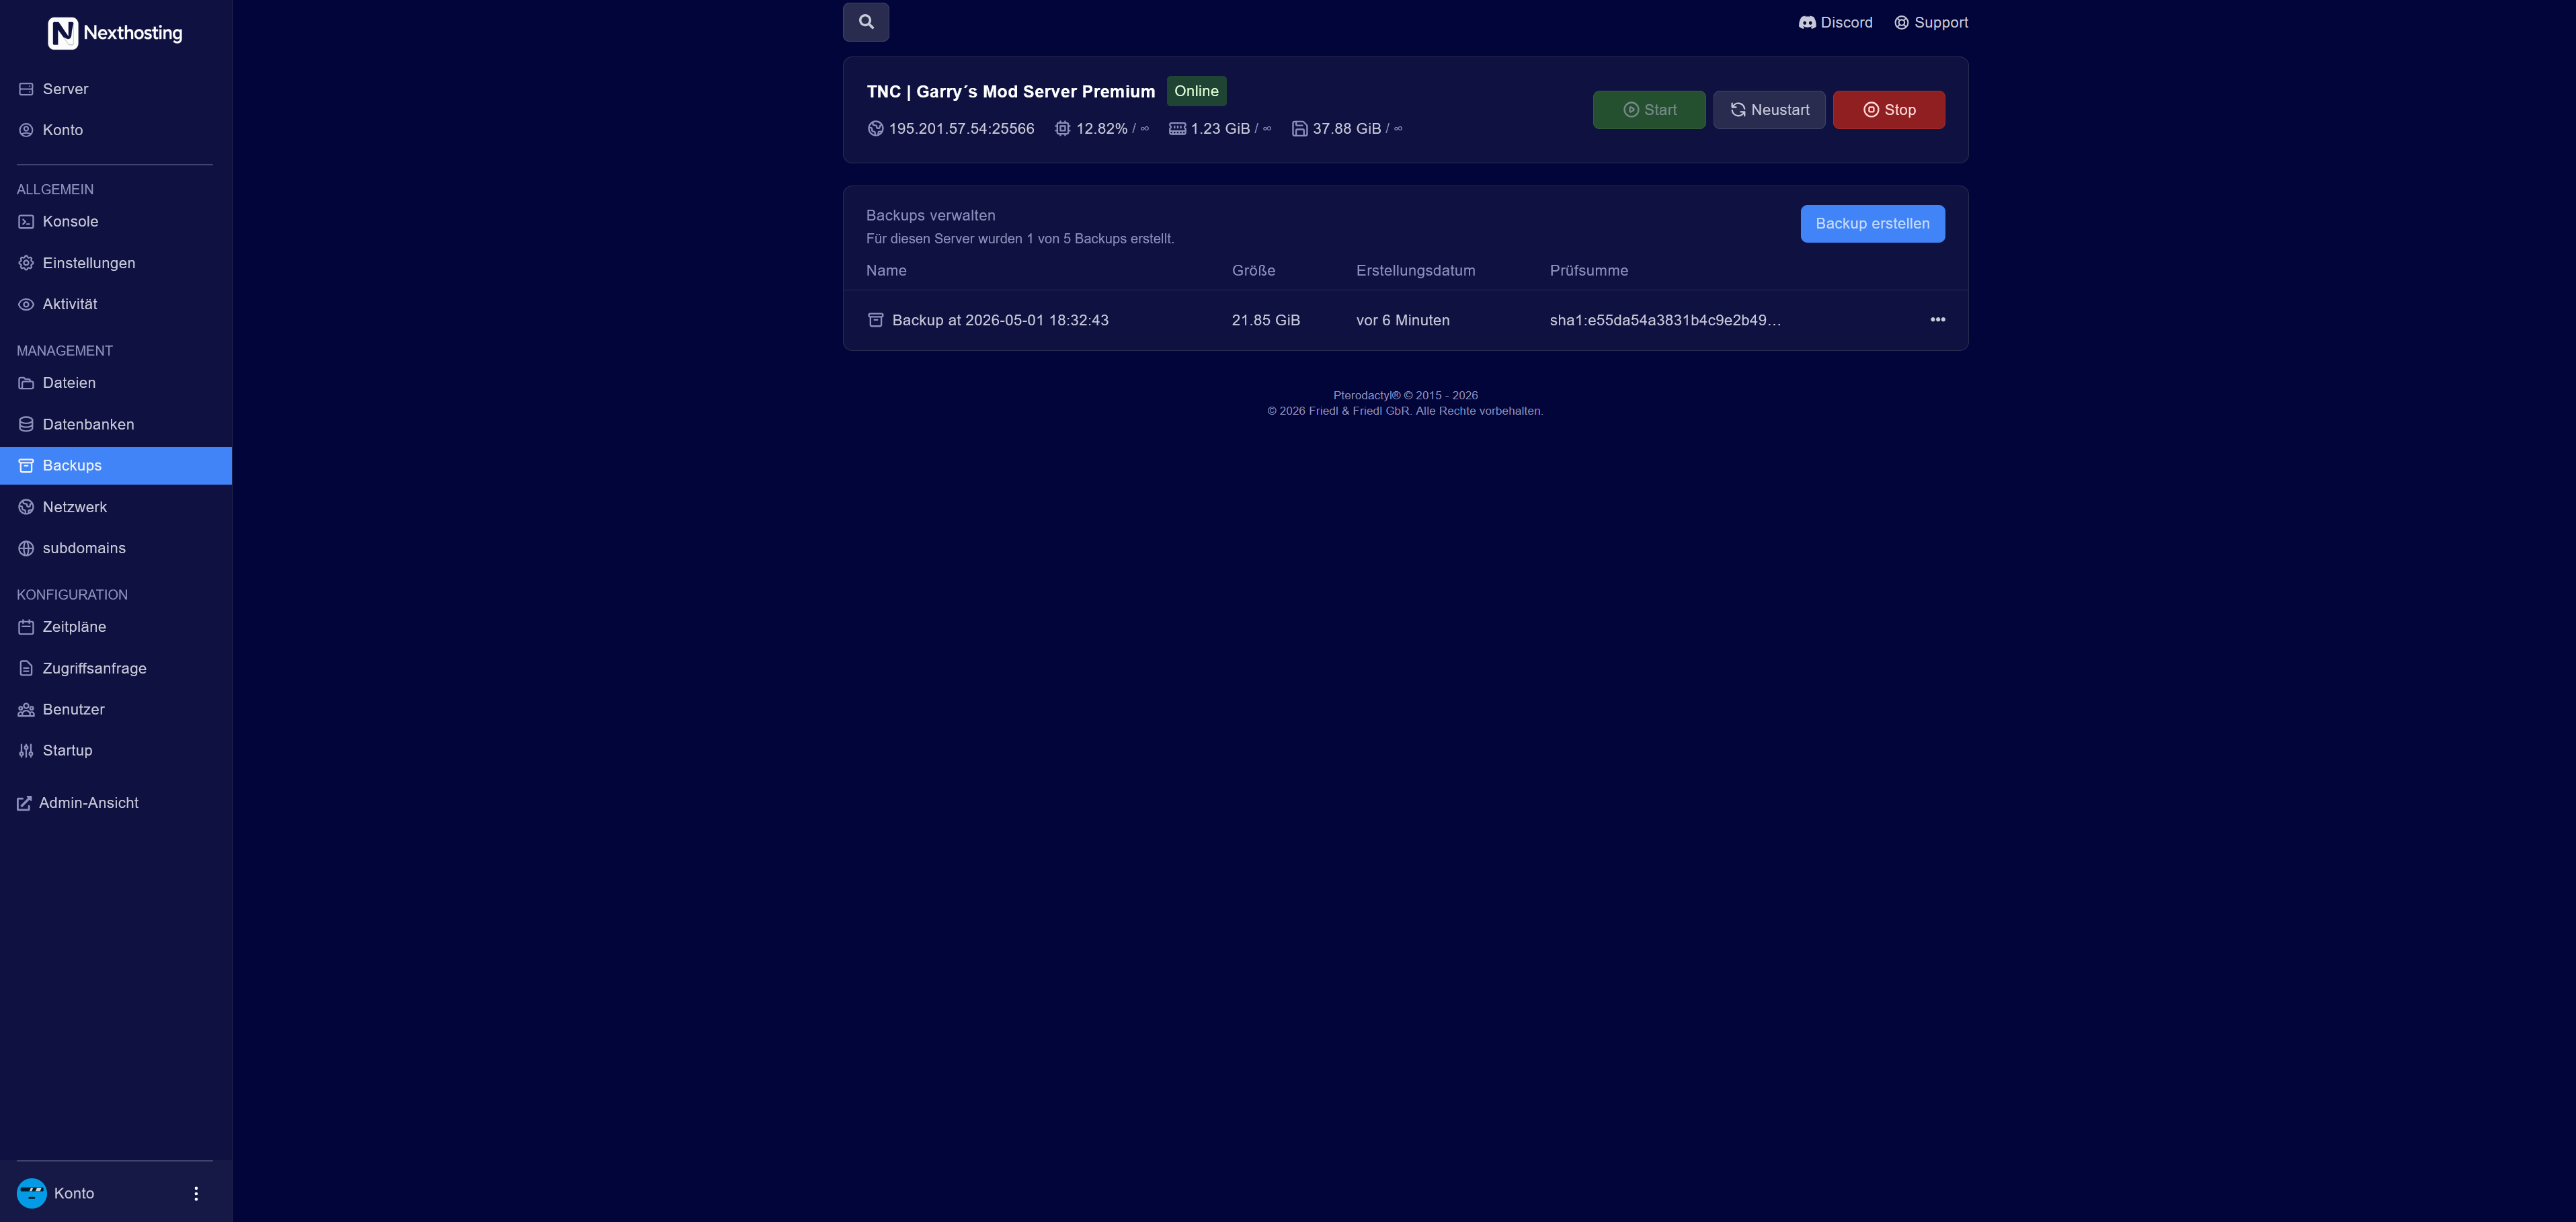Viewport: 2576px width, 1222px height.
Task: Click the checksum sha1:e55da54a3831b4c9e2b49…
Action: coord(1665,320)
